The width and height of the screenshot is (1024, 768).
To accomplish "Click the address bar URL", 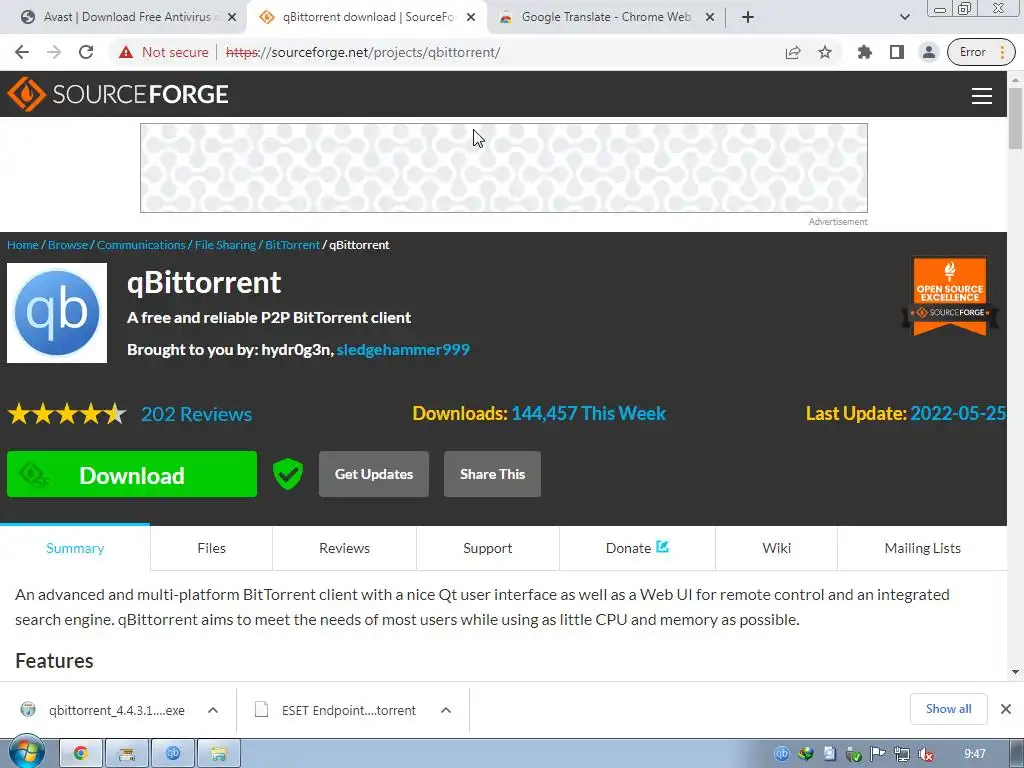I will click(363, 52).
